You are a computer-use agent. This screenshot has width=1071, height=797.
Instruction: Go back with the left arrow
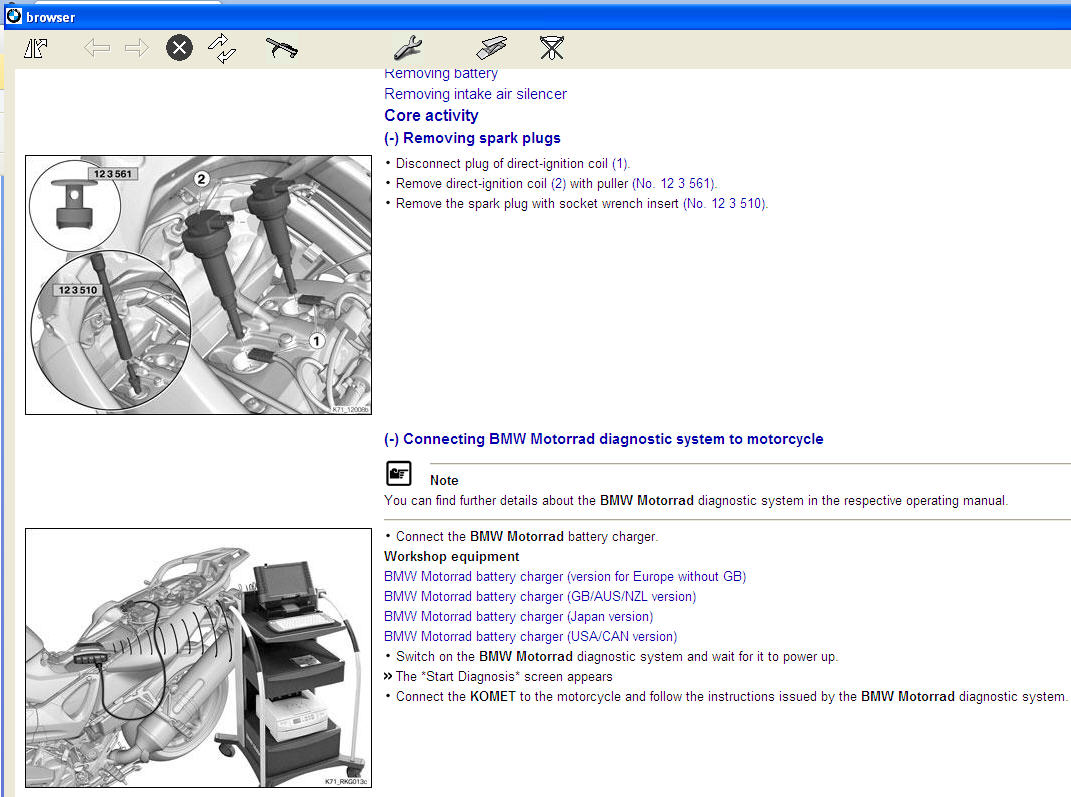pyautogui.click(x=96, y=48)
